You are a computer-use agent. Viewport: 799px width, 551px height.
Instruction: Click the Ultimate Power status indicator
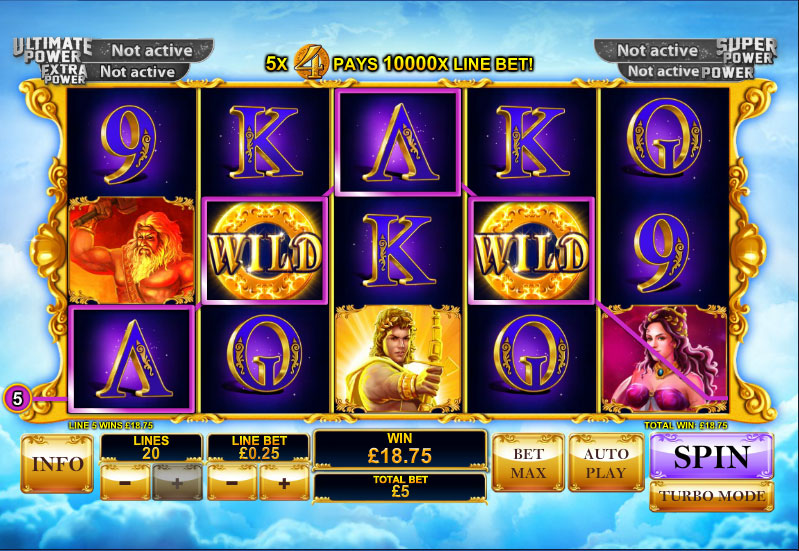[x=152, y=50]
